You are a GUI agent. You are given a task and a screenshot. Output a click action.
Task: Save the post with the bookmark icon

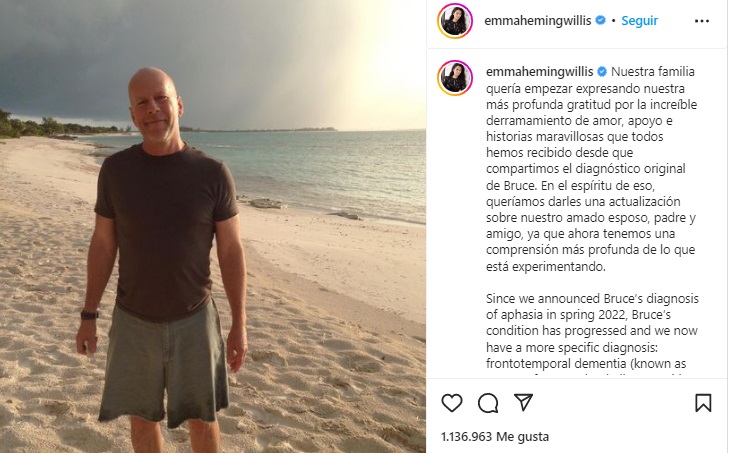point(703,403)
